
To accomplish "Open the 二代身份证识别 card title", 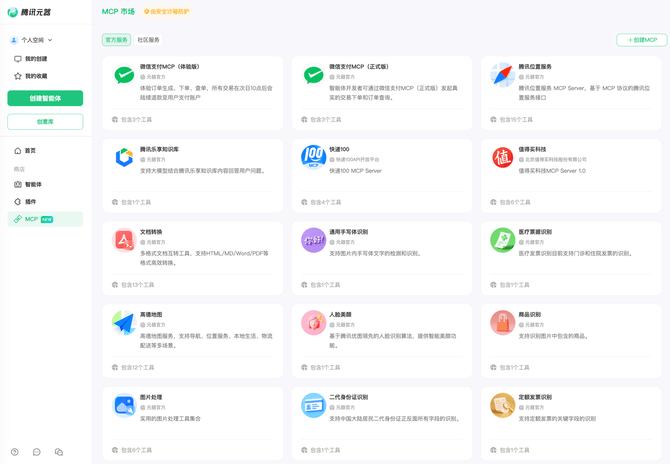I will click(x=349, y=397).
